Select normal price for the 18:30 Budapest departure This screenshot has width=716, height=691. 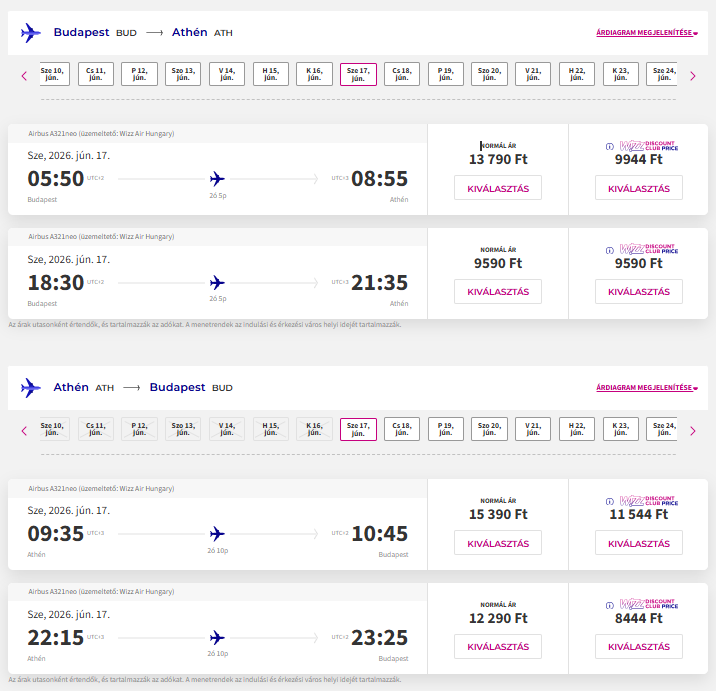(x=498, y=292)
